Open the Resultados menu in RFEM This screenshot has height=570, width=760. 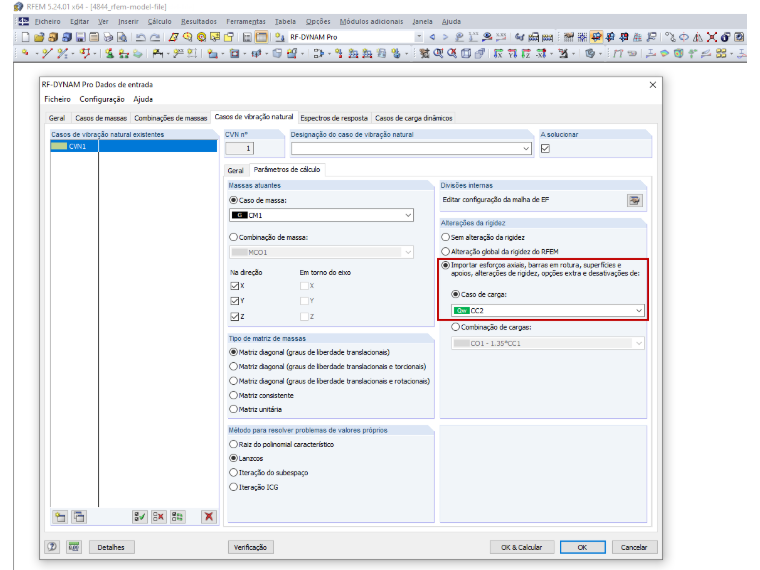click(199, 21)
